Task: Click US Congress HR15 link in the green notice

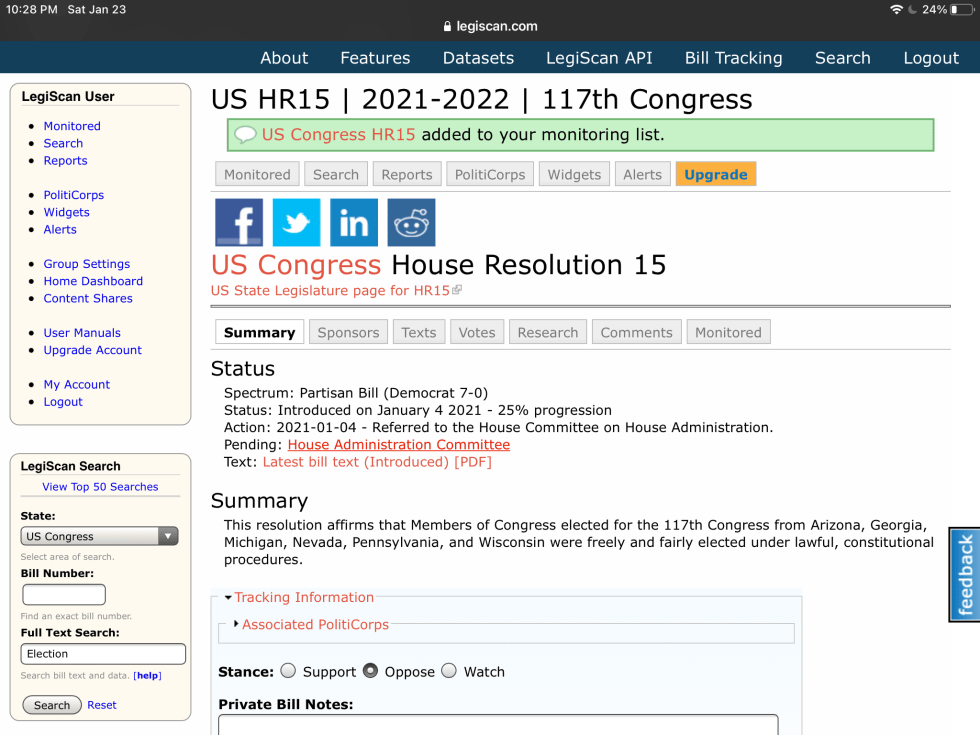Action: coord(338,134)
